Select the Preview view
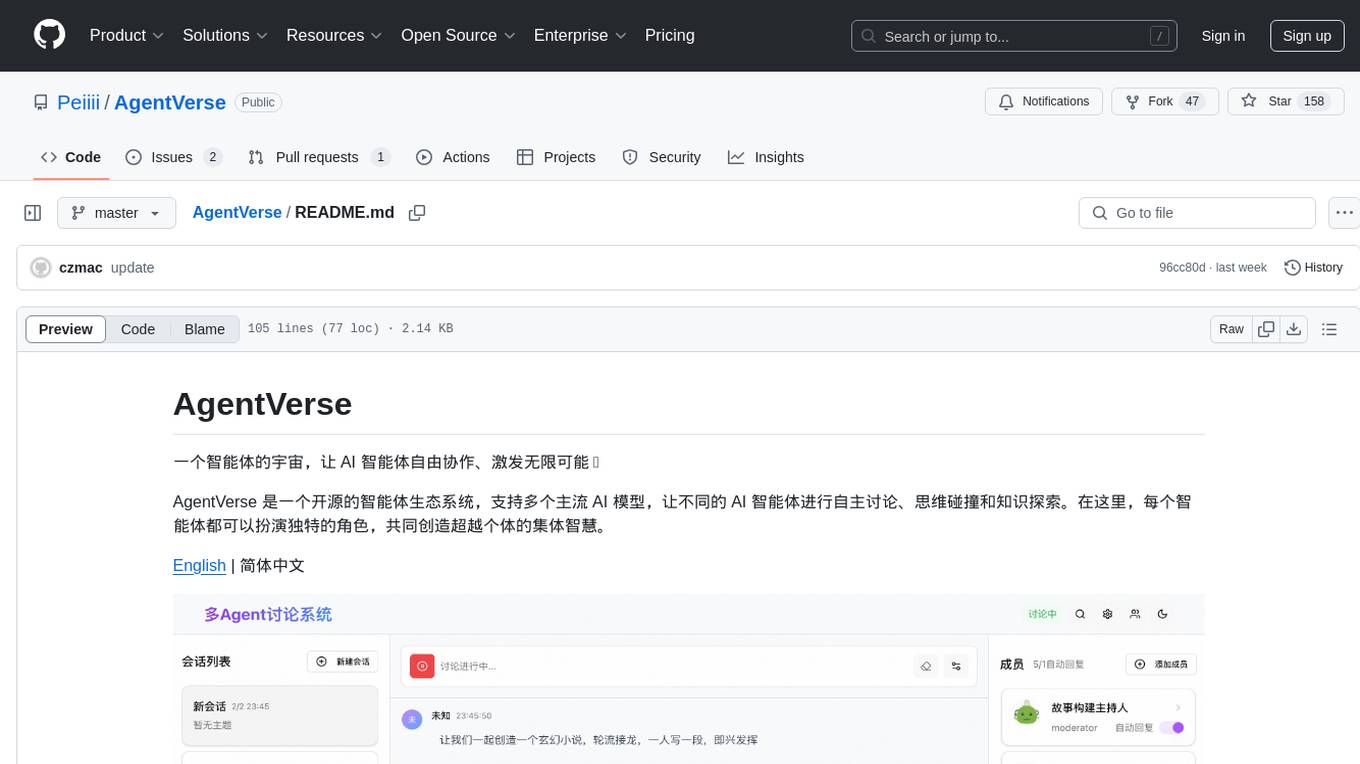The image size is (1360, 764). coord(66,329)
